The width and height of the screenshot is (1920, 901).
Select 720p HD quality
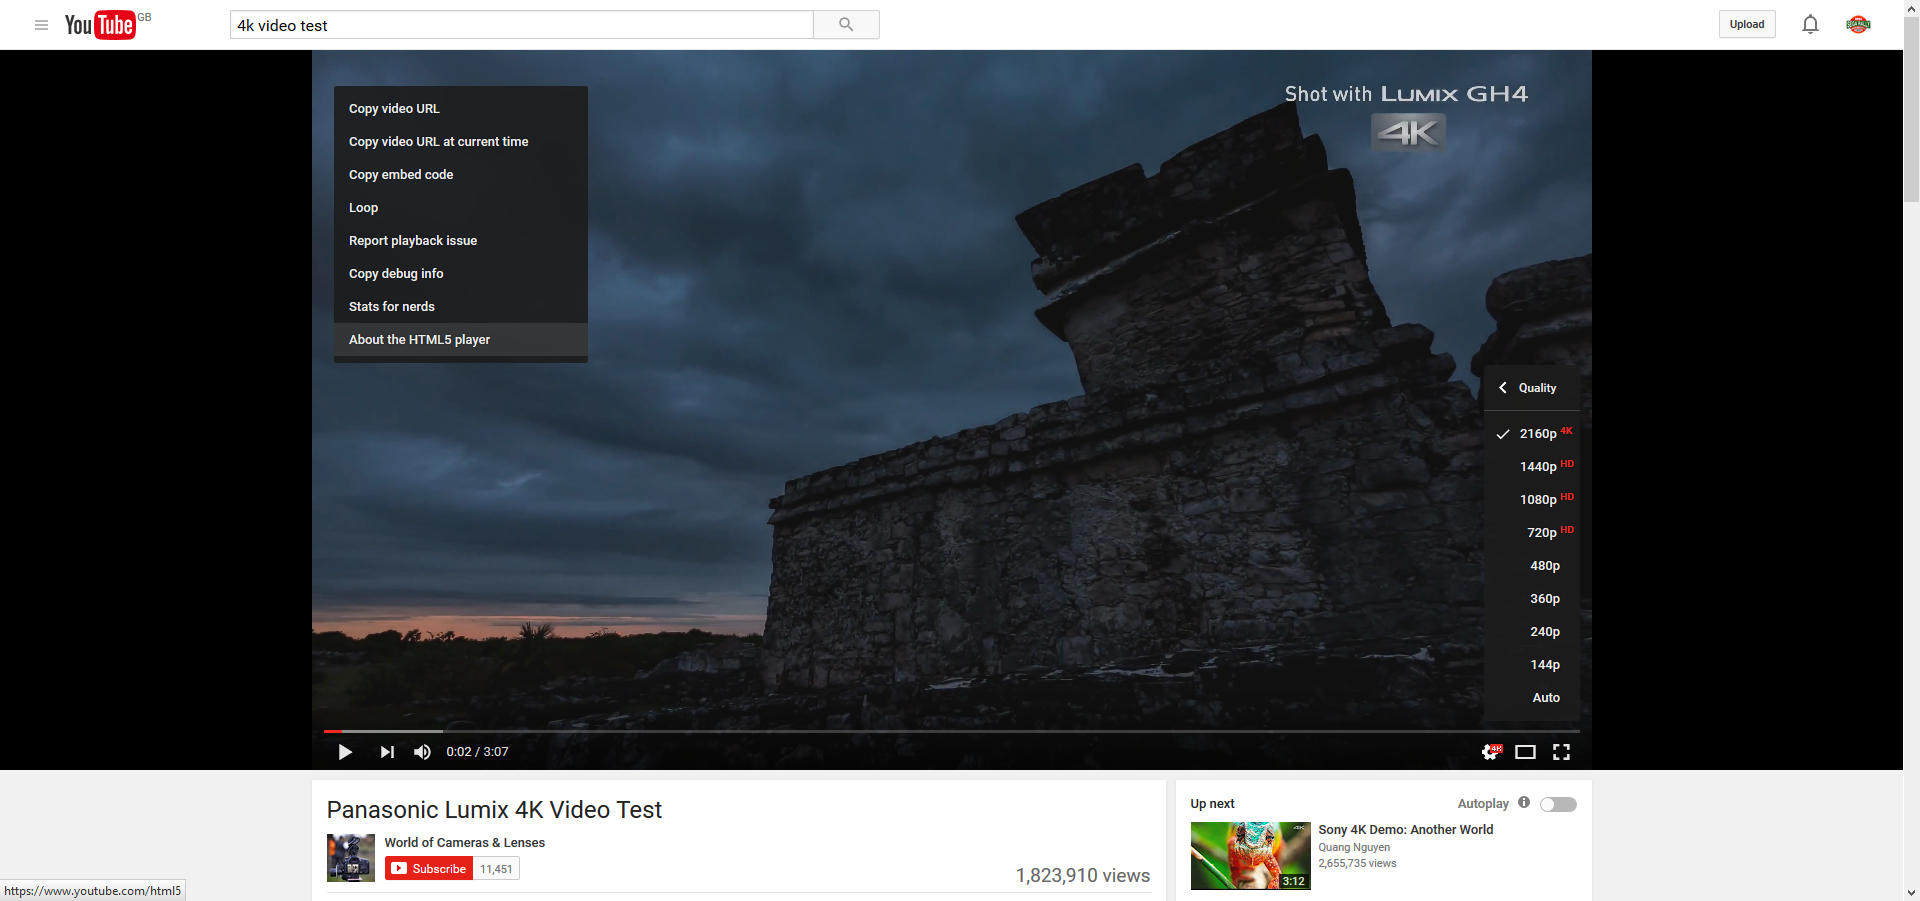1532,533
